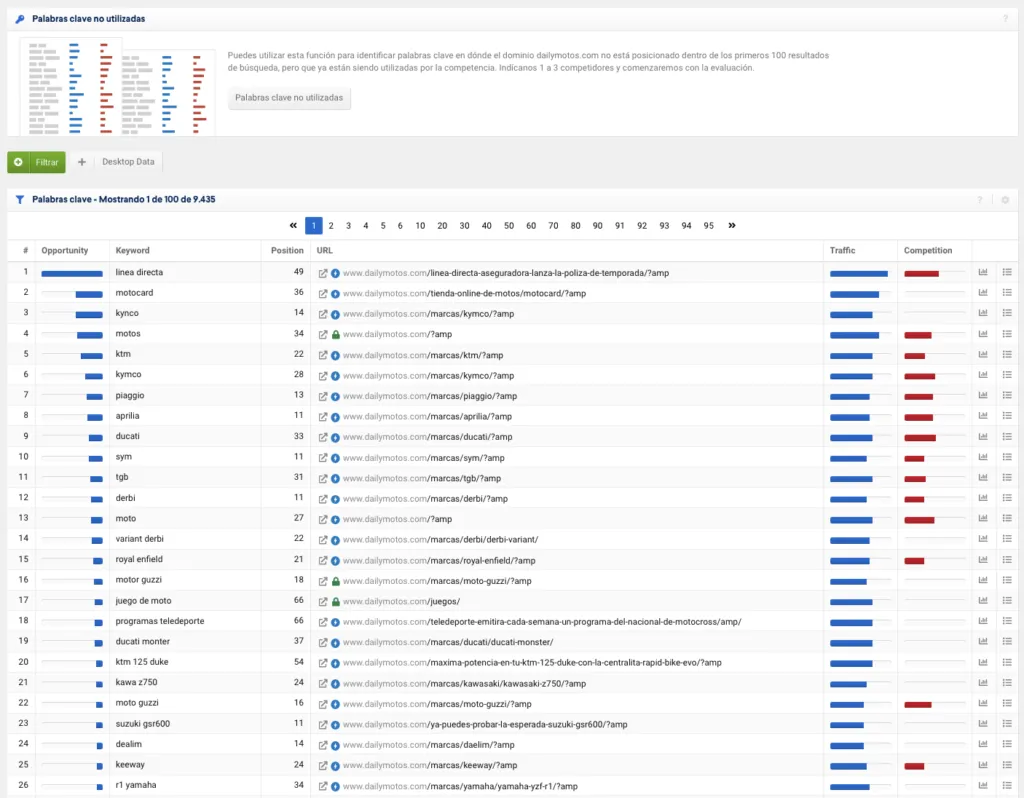Go to page 95 of results
This screenshot has height=798, width=1024.
coord(709,226)
